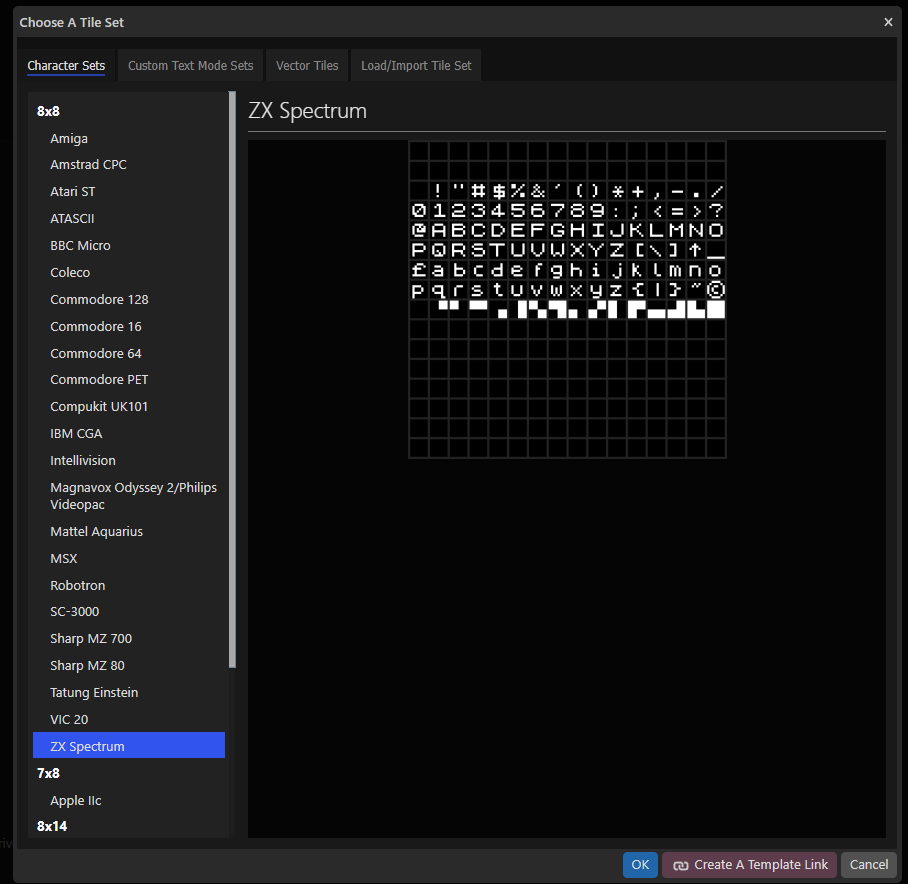Select the VIC 20 character set

[x=129, y=720]
